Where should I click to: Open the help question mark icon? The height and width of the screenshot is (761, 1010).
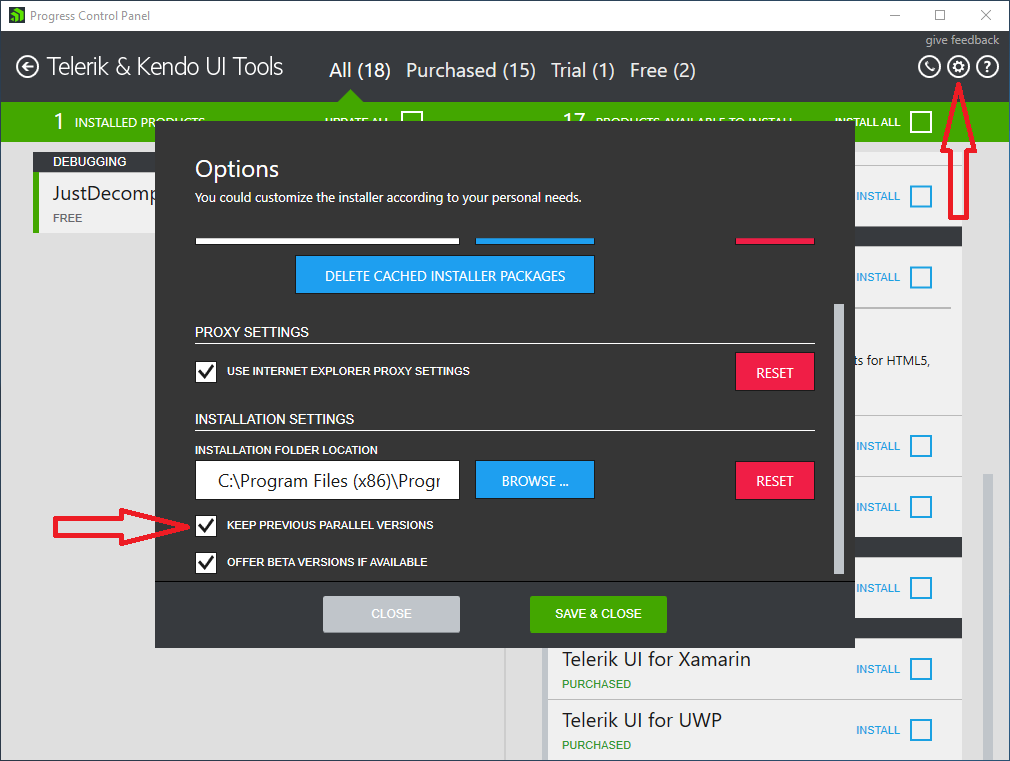click(x=987, y=66)
